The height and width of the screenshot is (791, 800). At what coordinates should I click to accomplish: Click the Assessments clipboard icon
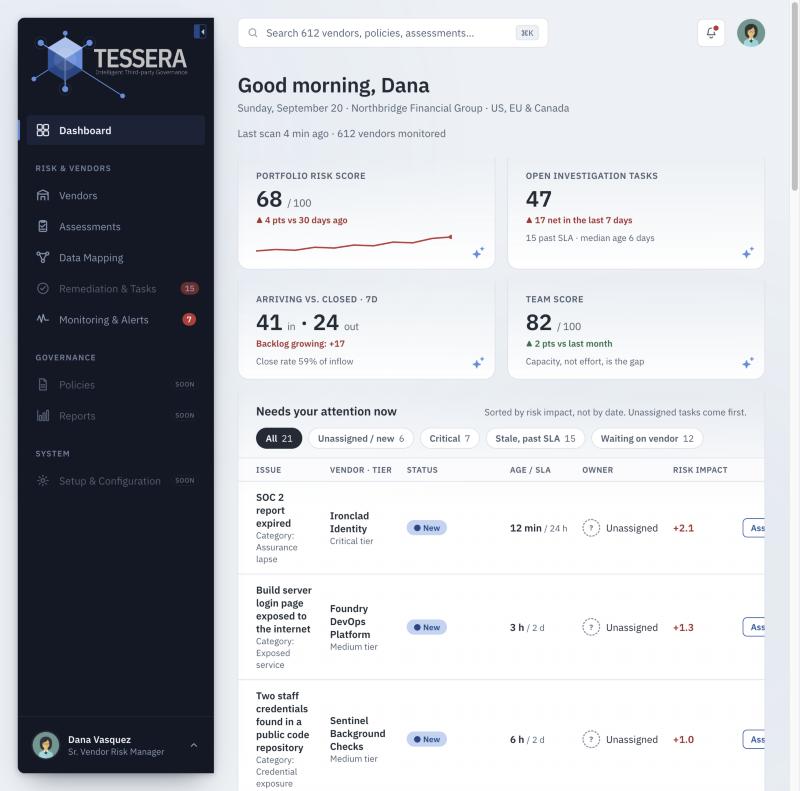pos(43,226)
